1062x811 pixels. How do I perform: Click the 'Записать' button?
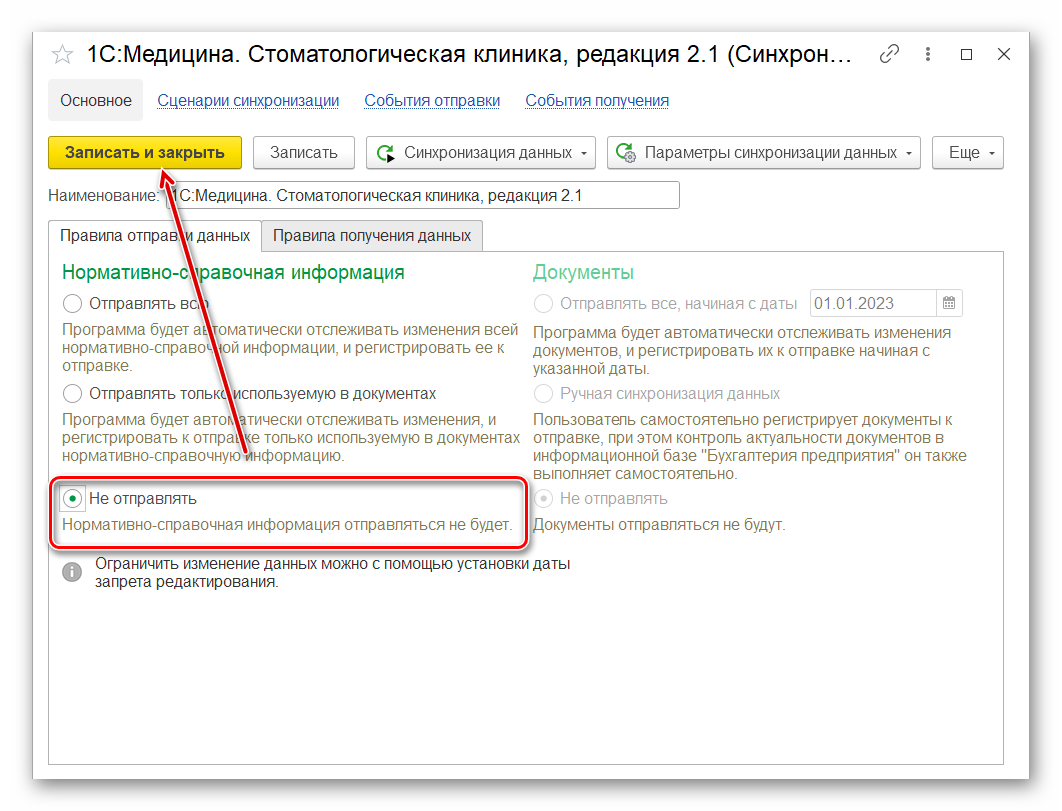pyautogui.click(x=303, y=153)
